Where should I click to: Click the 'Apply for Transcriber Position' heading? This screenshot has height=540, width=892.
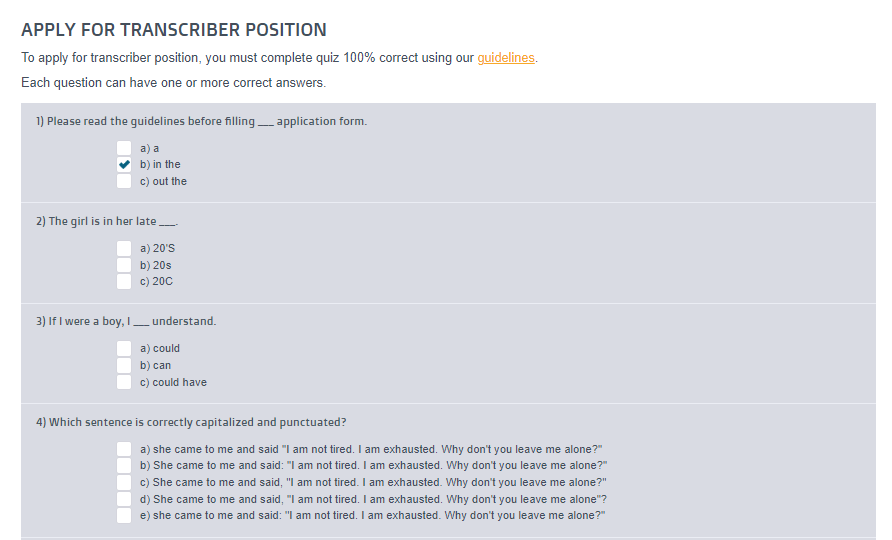coord(174,31)
